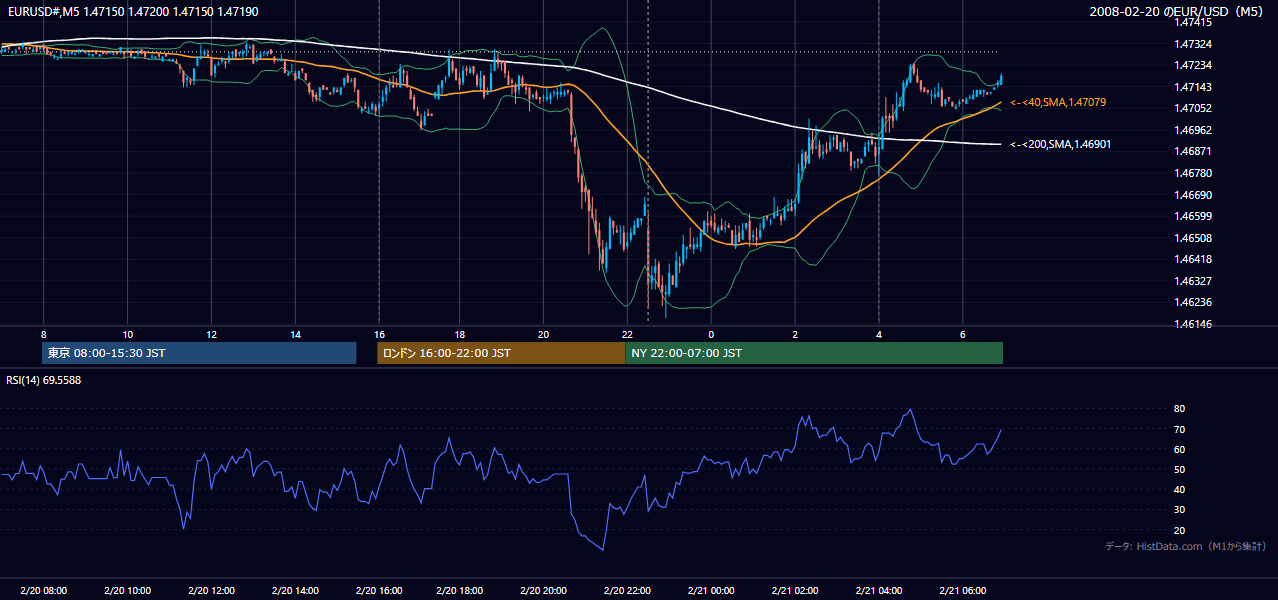Click RSI scale value 30
This screenshot has width=1278, height=600.
pos(1180,510)
